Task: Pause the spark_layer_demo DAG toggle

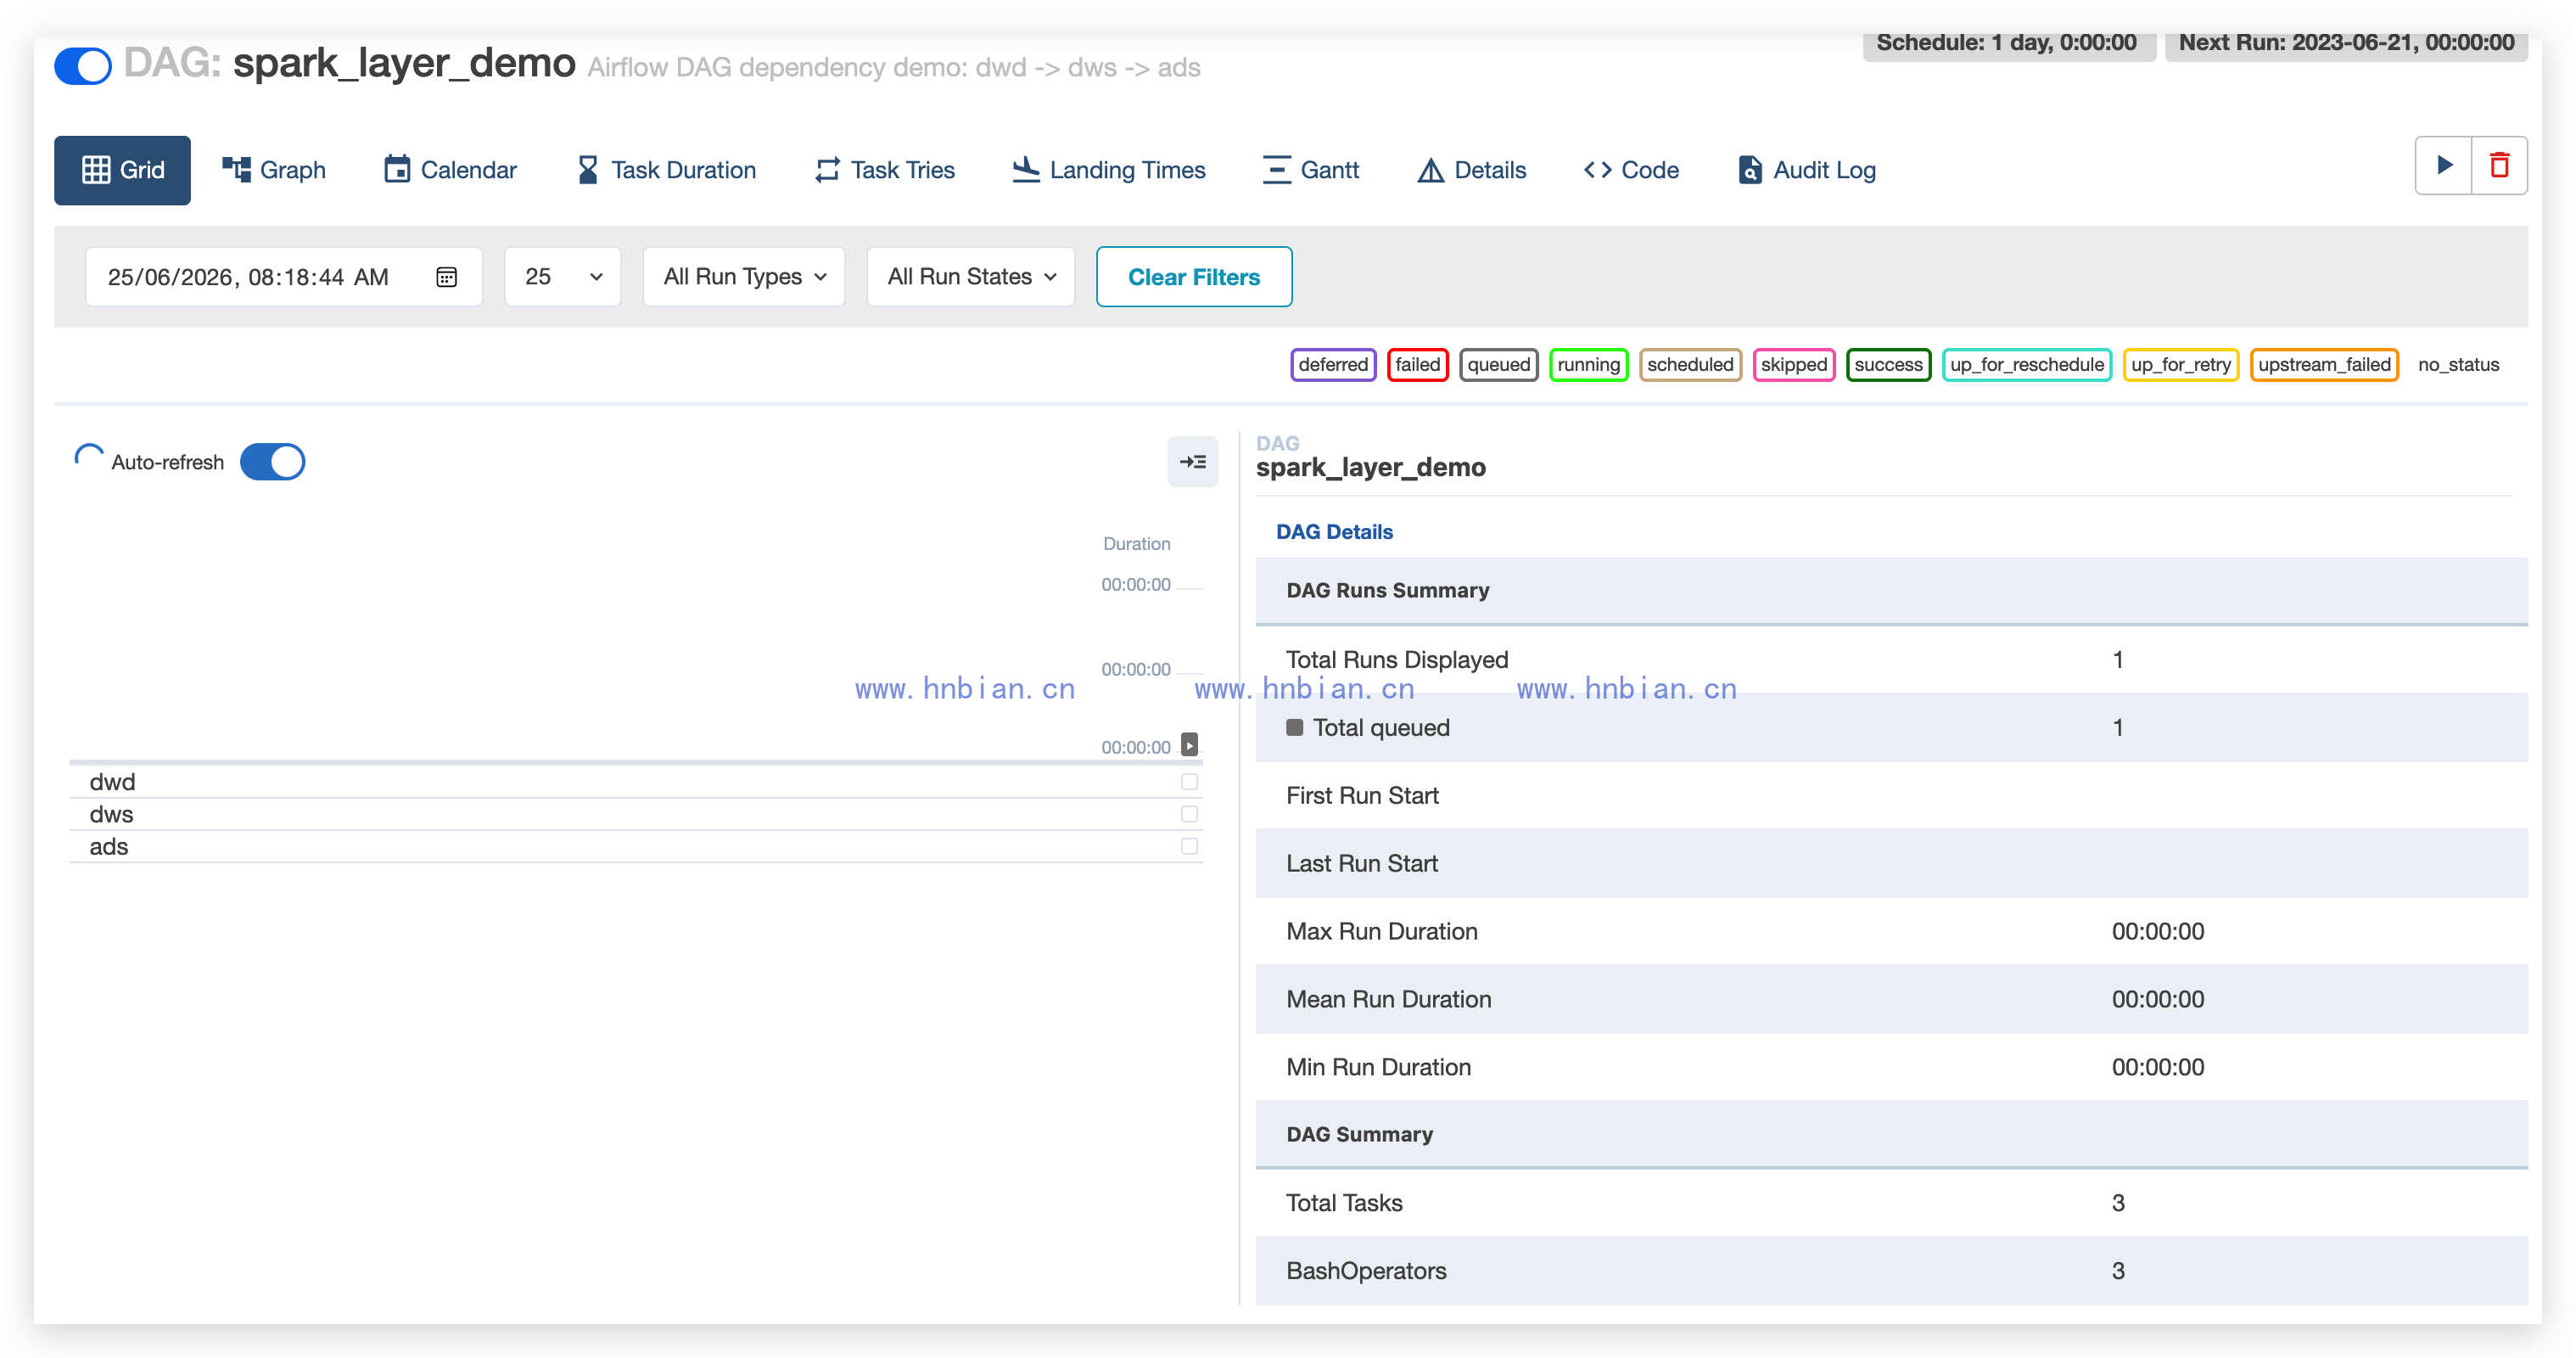Action: pos(83,66)
